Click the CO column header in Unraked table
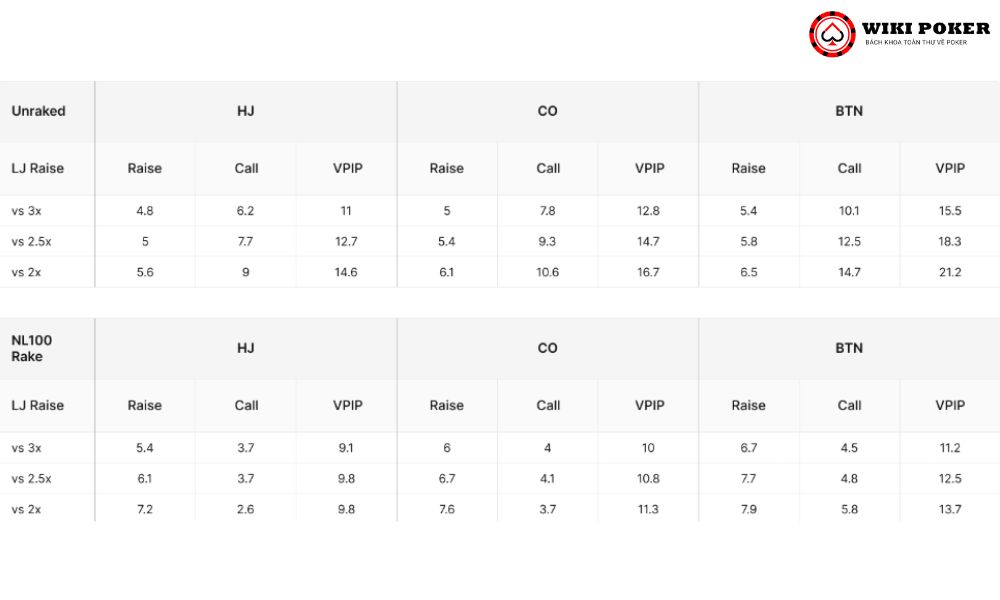 coord(547,112)
